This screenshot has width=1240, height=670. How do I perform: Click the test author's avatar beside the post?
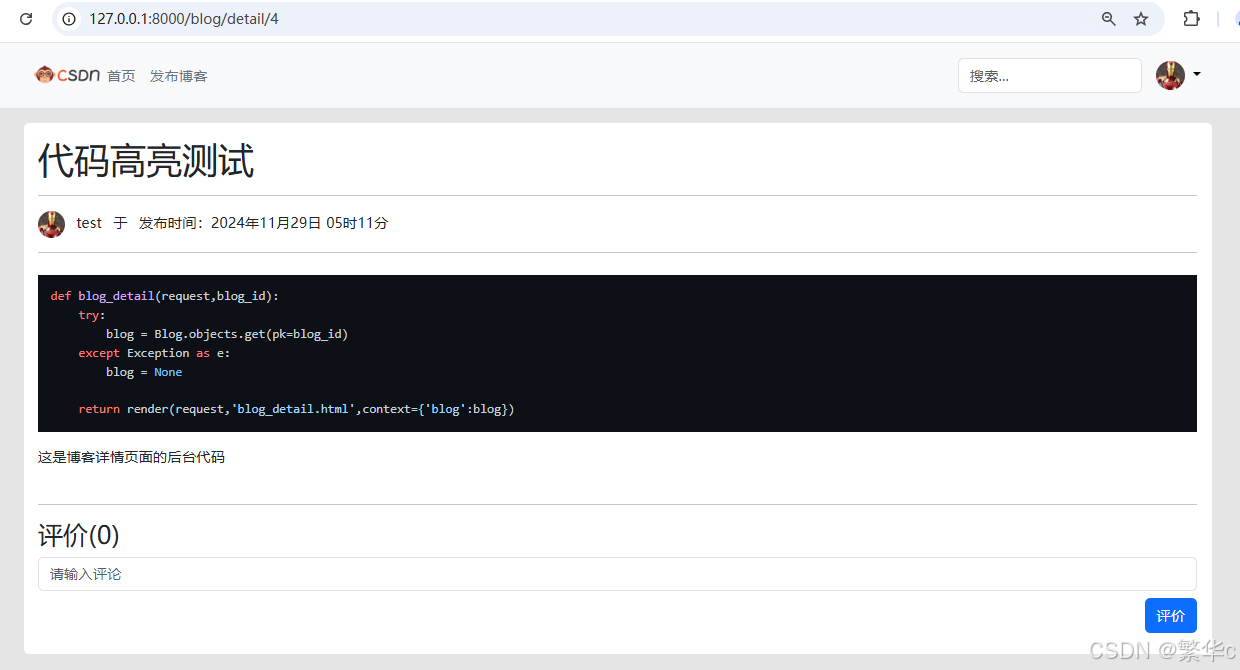tap(51, 223)
